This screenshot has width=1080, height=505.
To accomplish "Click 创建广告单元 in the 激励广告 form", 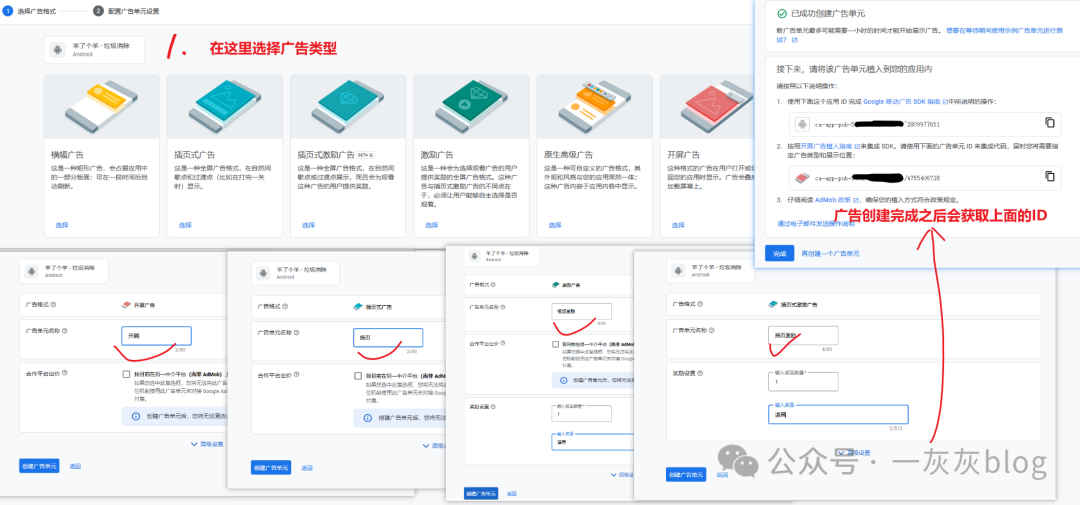I will 481,493.
